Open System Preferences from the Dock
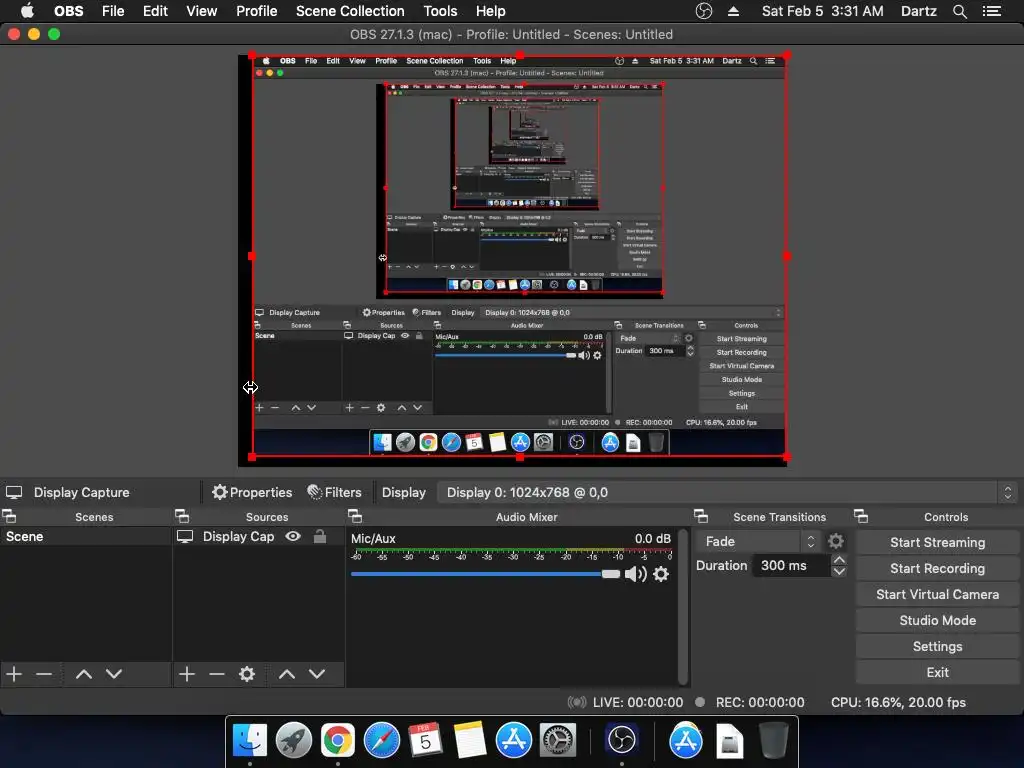This screenshot has width=1024, height=768. (x=557, y=740)
